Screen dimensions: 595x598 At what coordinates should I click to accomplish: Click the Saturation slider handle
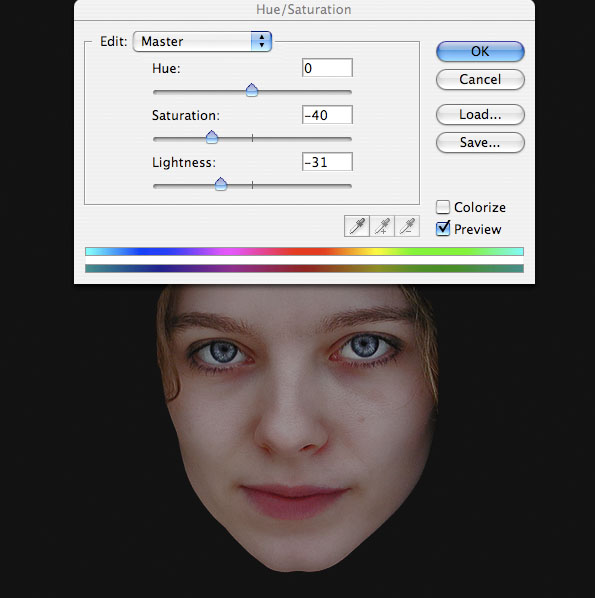click(212, 137)
